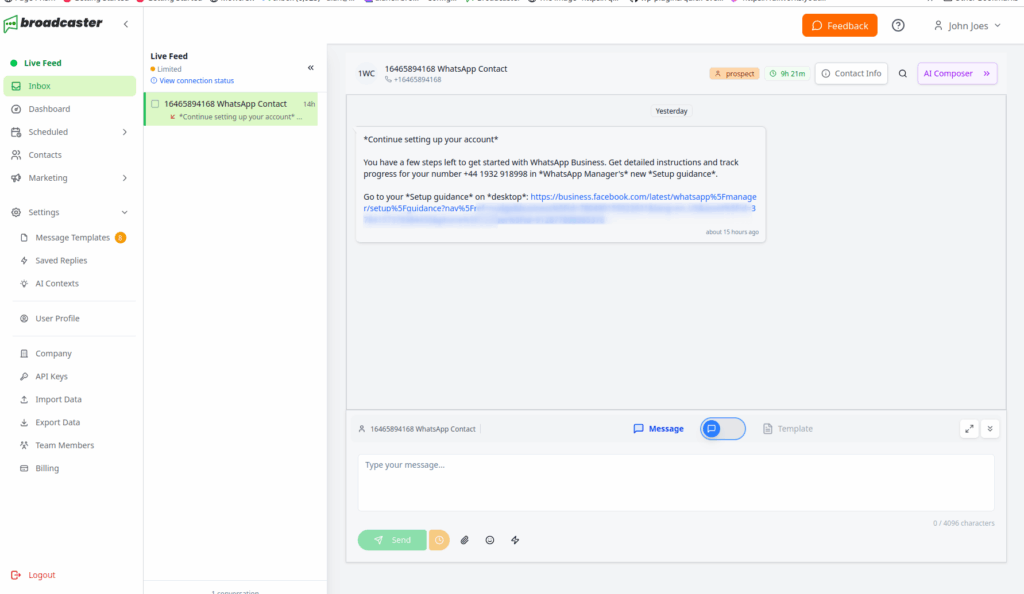The height and width of the screenshot is (594, 1024).
Task: Click the Logout link
Action: click(34, 575)
